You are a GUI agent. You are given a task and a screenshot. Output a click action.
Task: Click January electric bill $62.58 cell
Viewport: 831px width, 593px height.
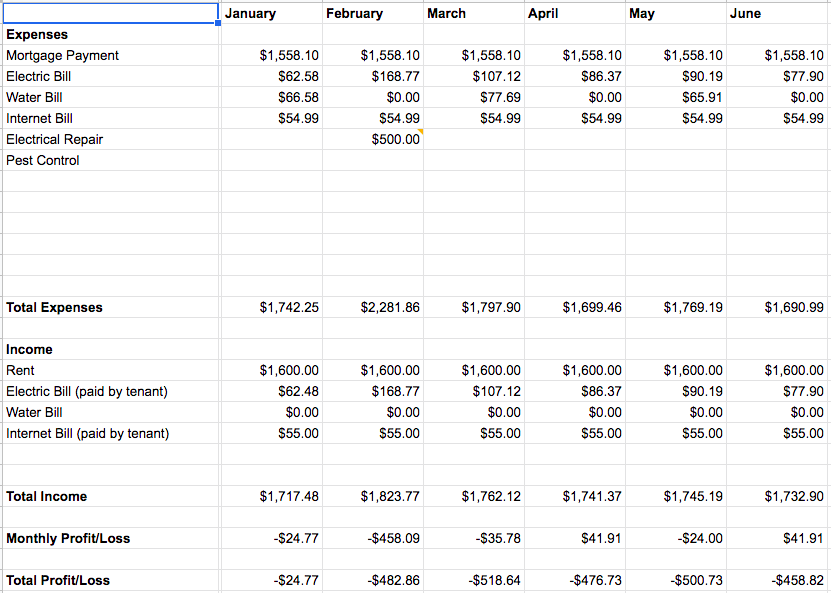pos(271,76)
